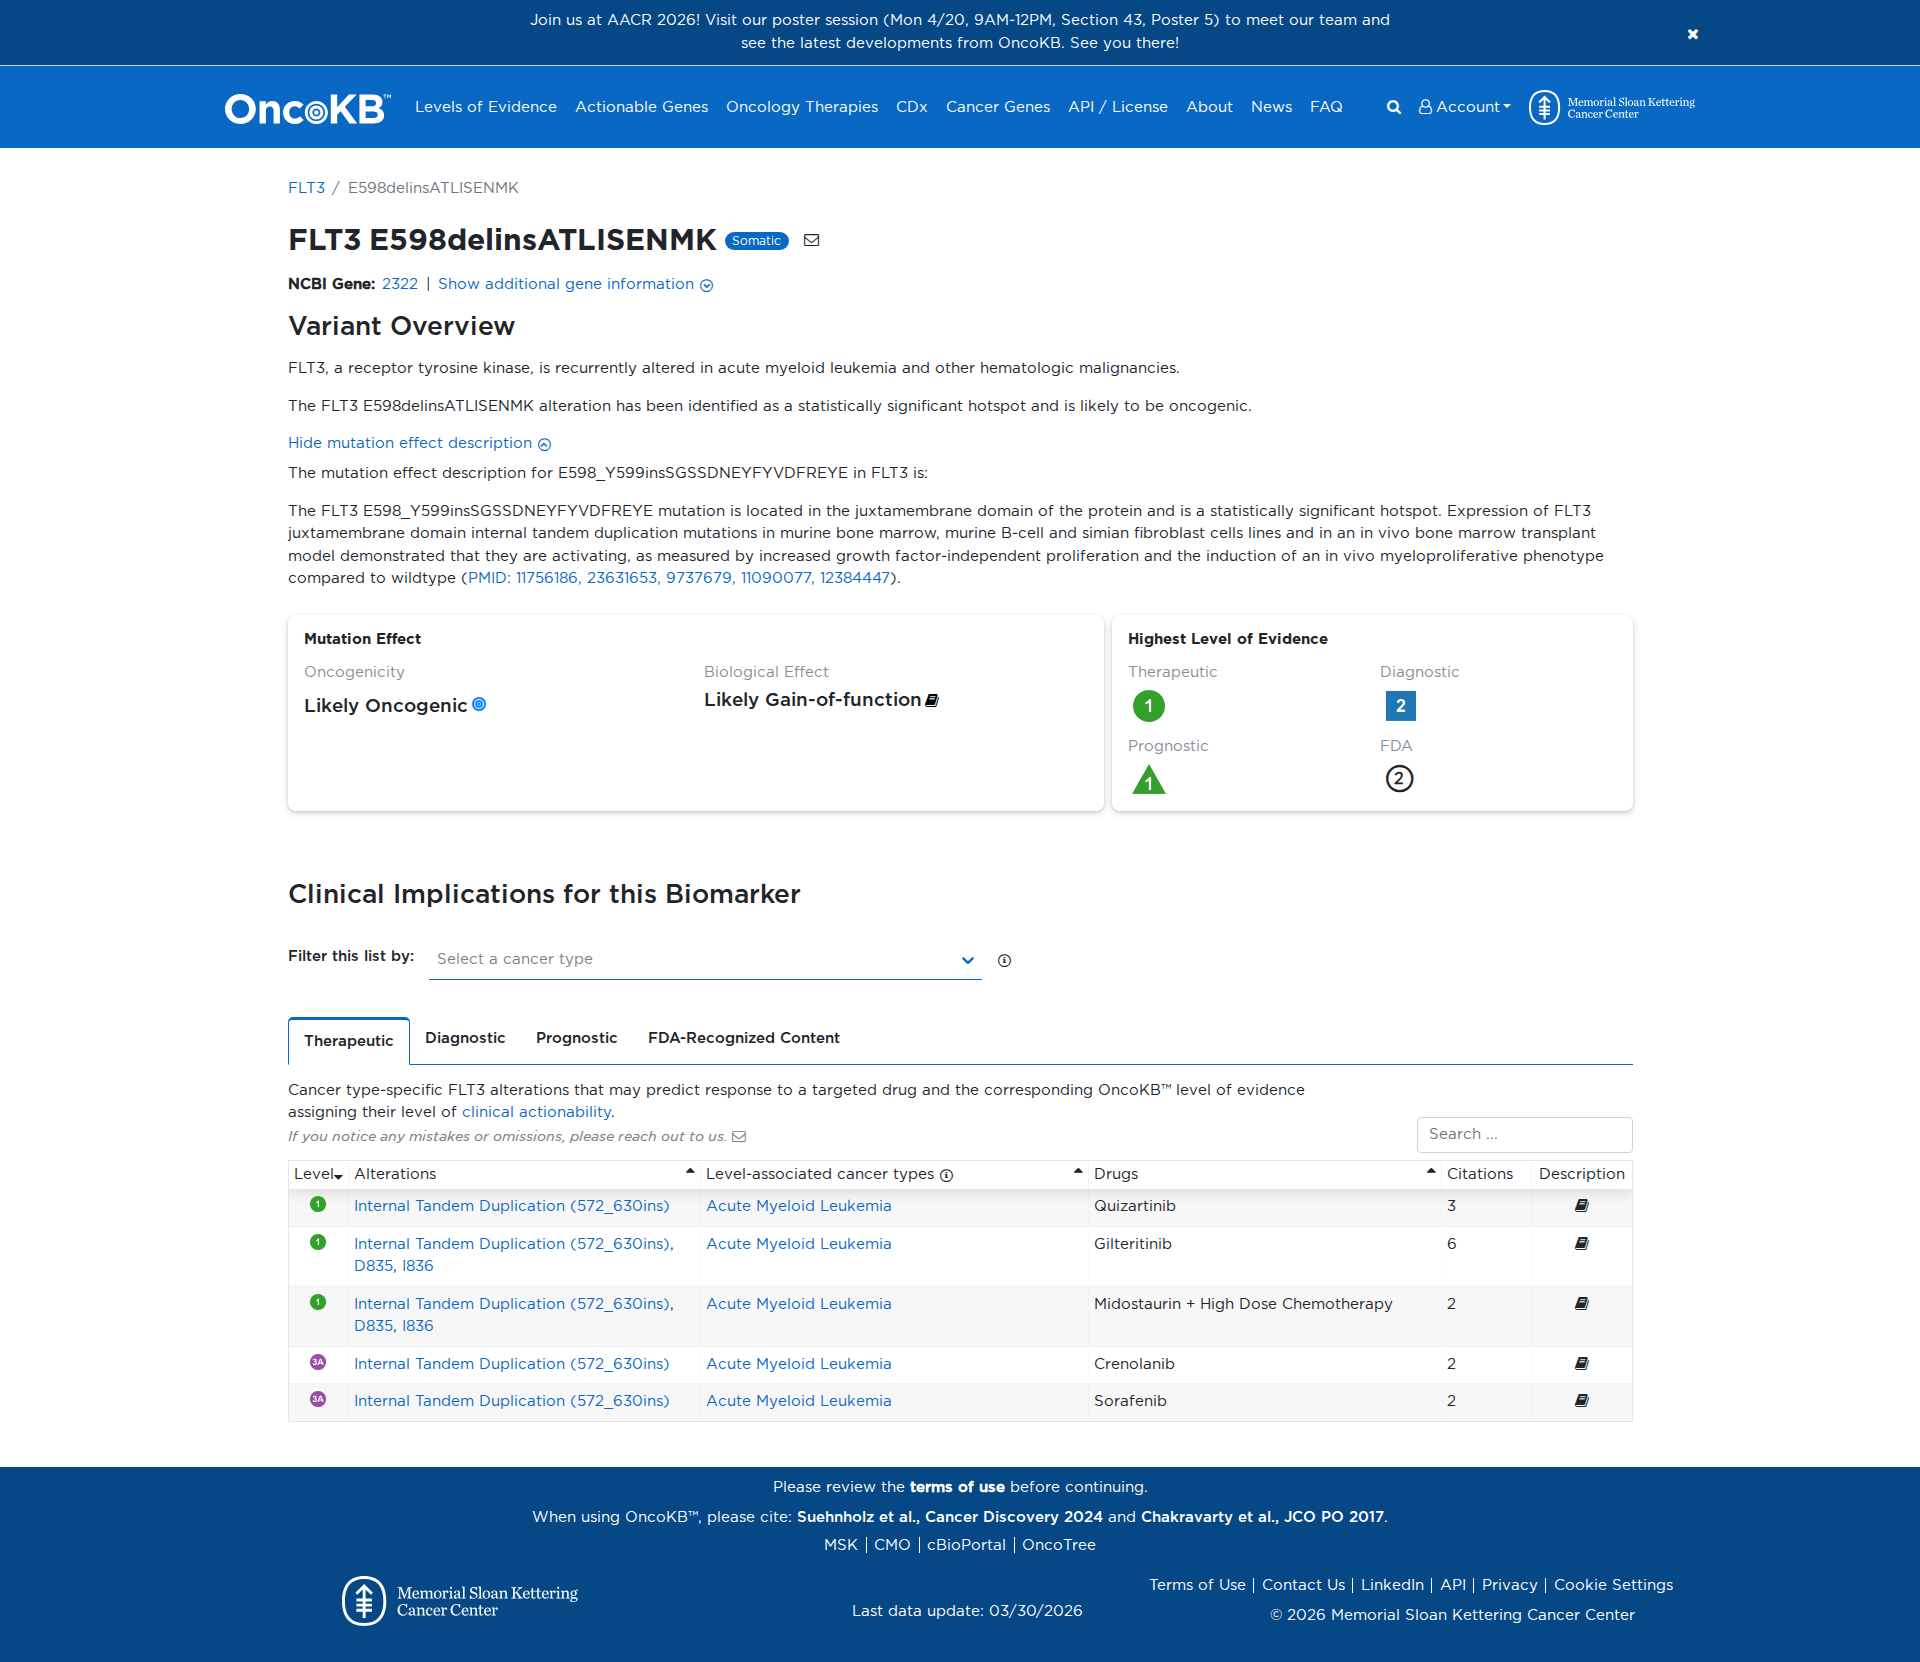Sort by Level-associated cancer types column
Screen dimensions: 1920x1662
click(894, 1174)
